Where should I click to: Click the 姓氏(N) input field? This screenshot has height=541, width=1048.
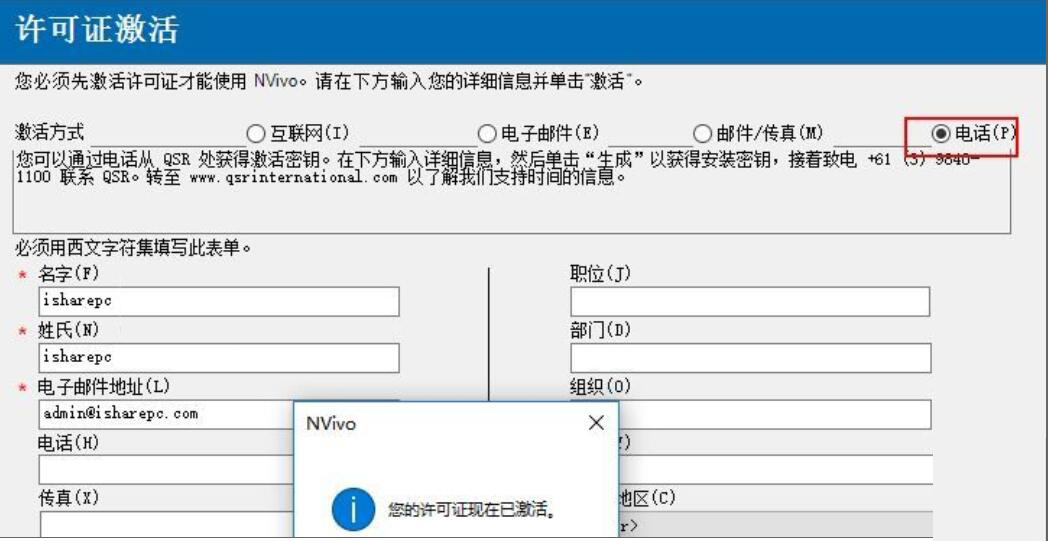coord(219,358)
